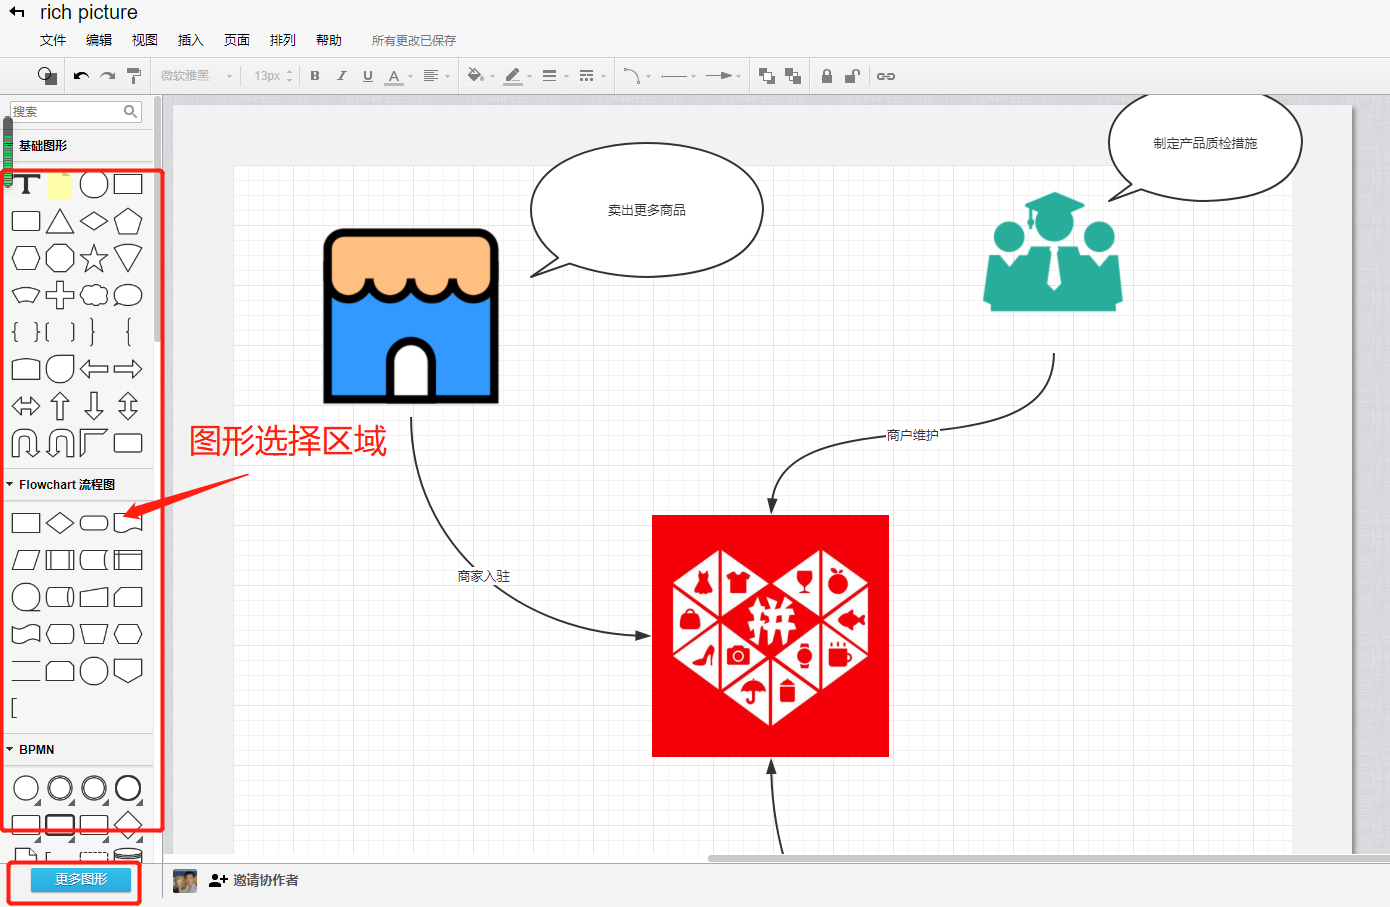Pick the left arrow shape
Viewport: 1390px width, 907px height.
pyautogui.click(x=94, y=369)
